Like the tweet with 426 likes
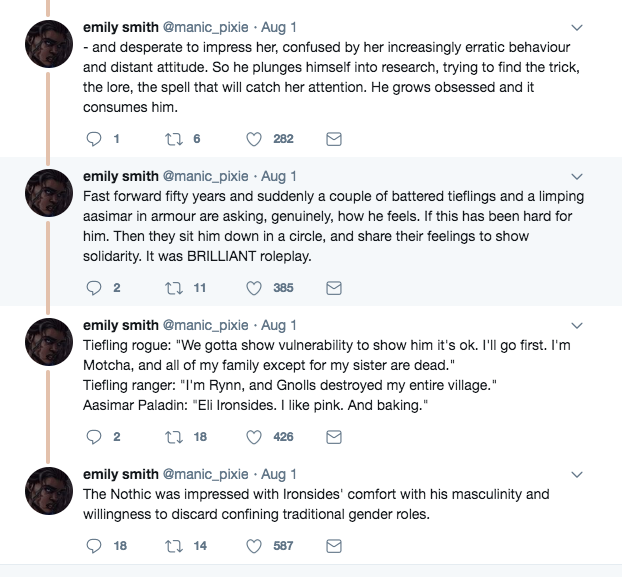 [x=254, y=436]
